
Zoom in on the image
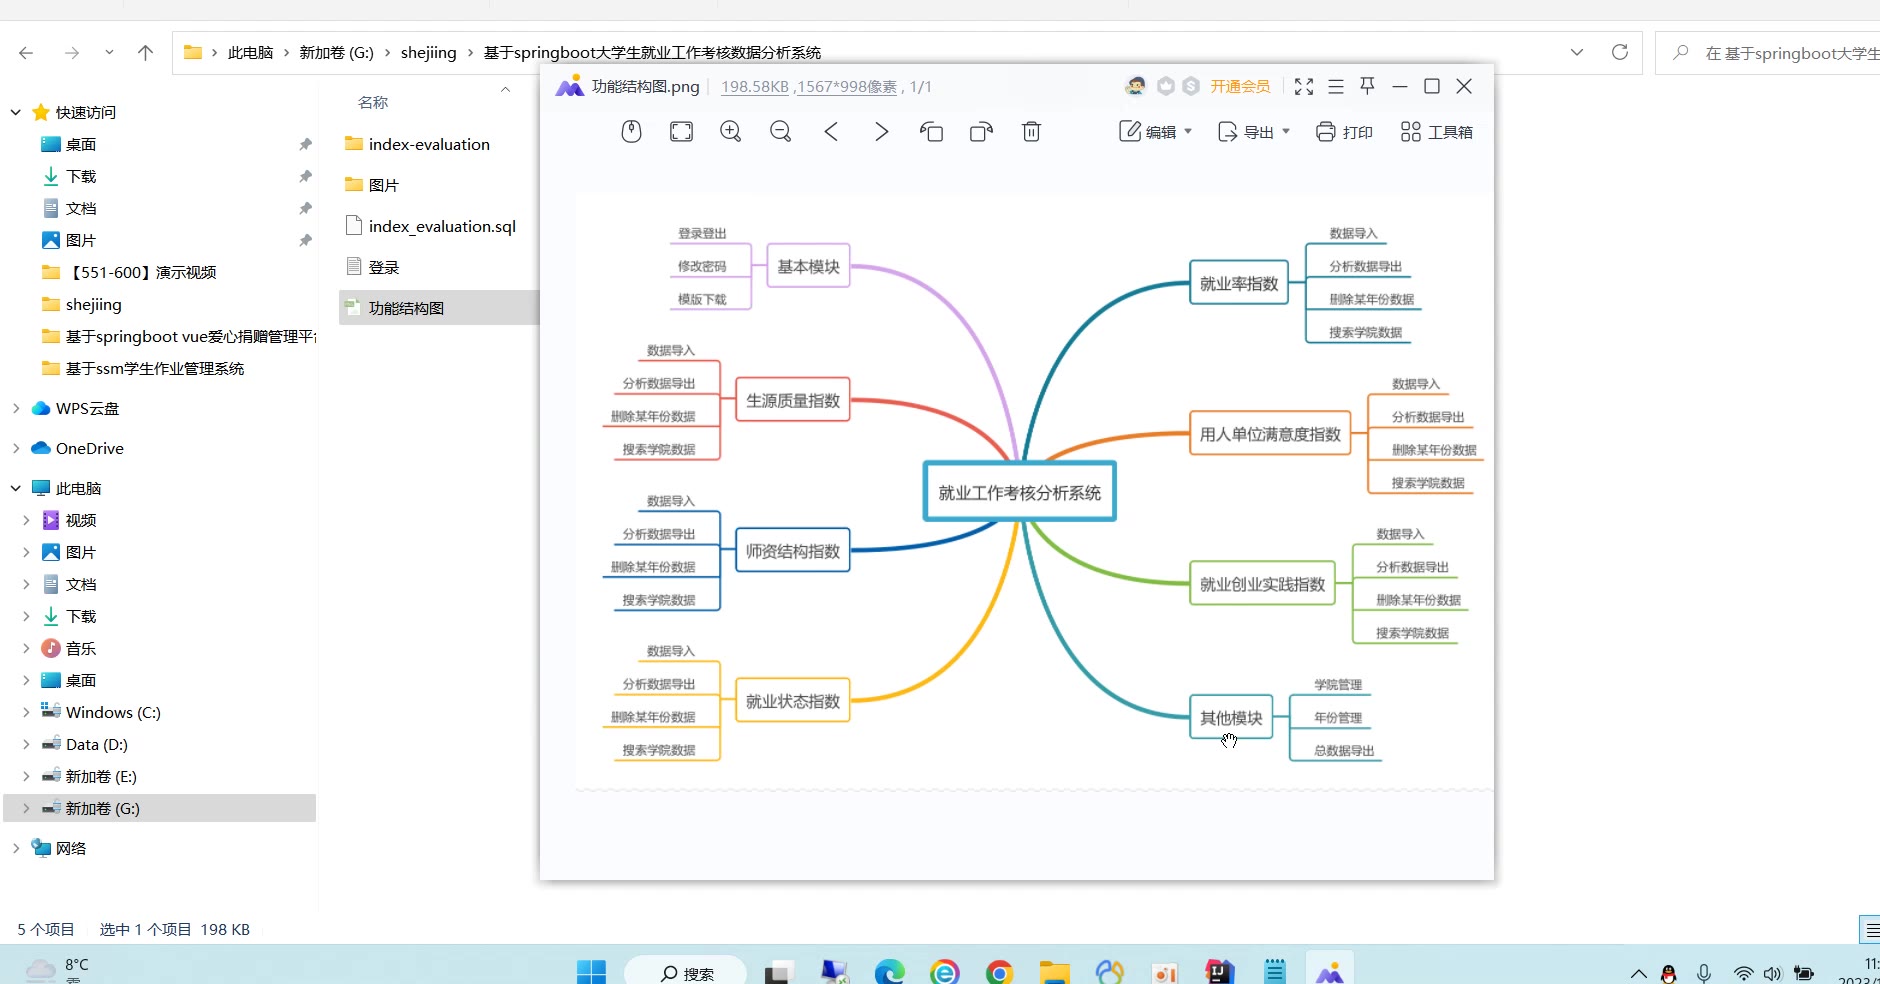[x=731, y=132]
